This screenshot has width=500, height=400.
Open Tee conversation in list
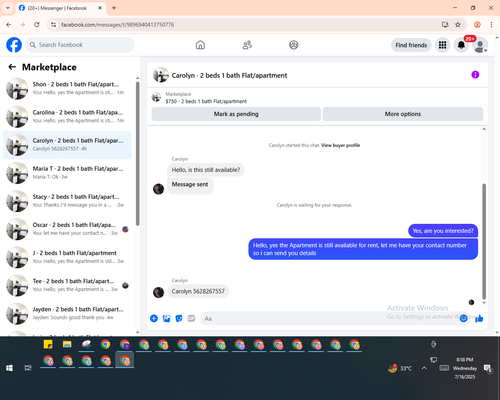[67, 286]
